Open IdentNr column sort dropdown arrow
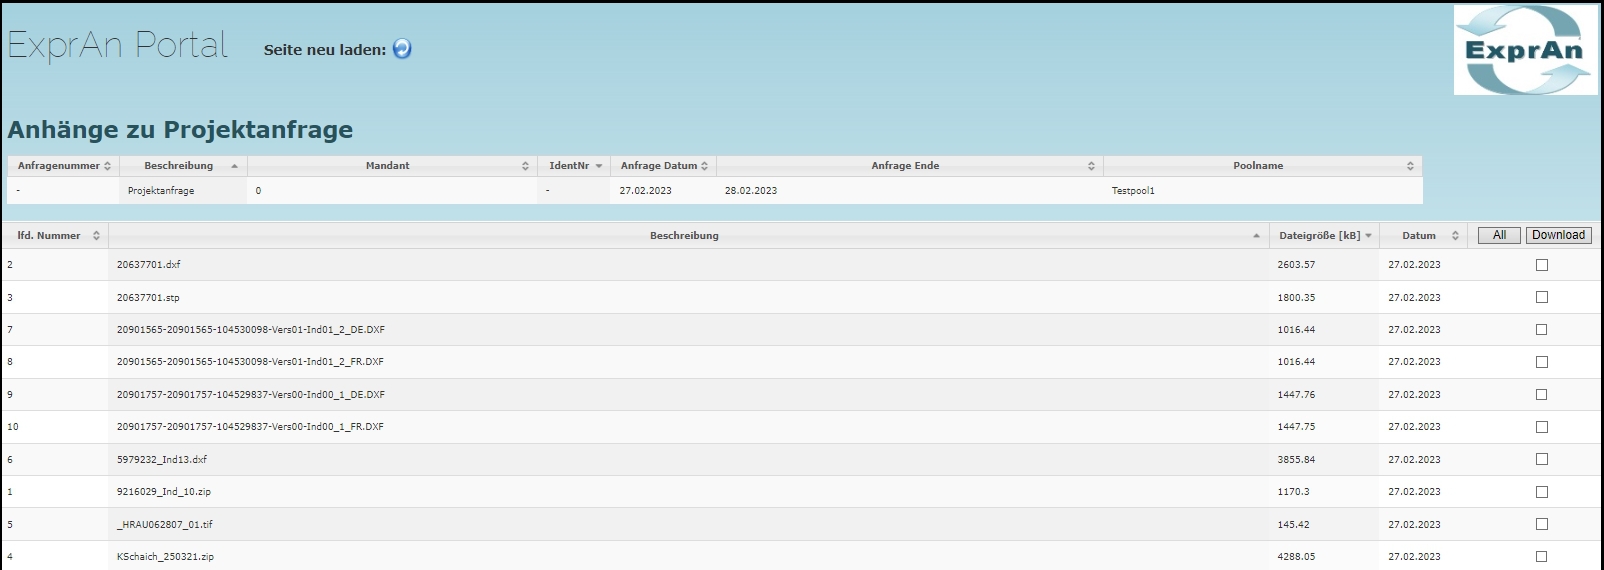Viewport: 1604px width, 570px height. (599, 166)
